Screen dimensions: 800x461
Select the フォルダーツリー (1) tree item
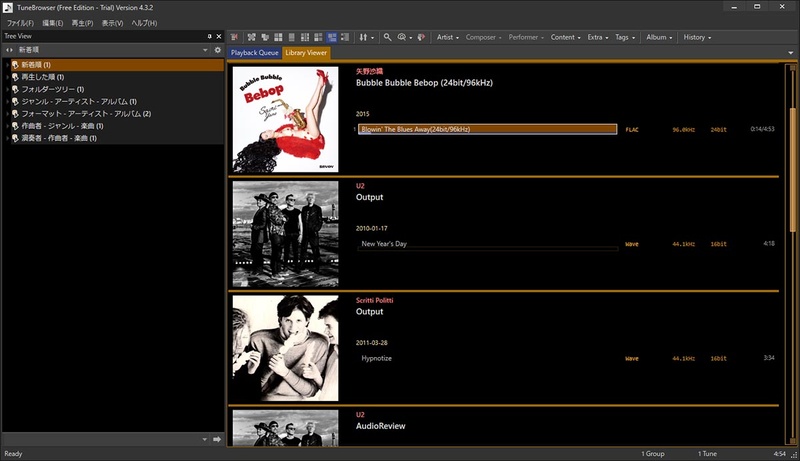click(x=117, y=89)
